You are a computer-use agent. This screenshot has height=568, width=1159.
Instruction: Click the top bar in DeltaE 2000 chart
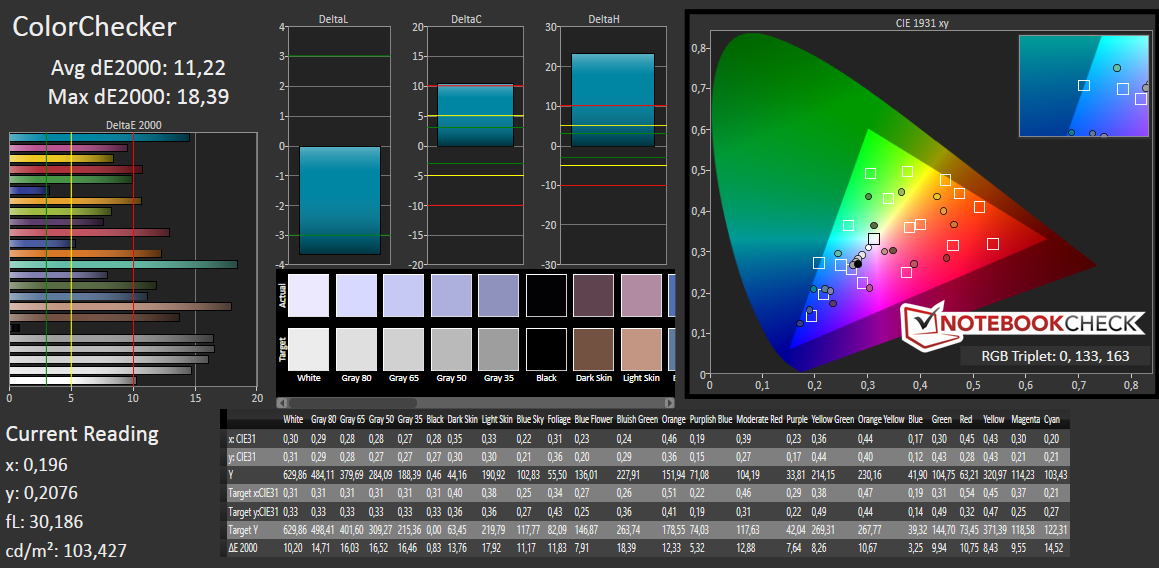99,137
